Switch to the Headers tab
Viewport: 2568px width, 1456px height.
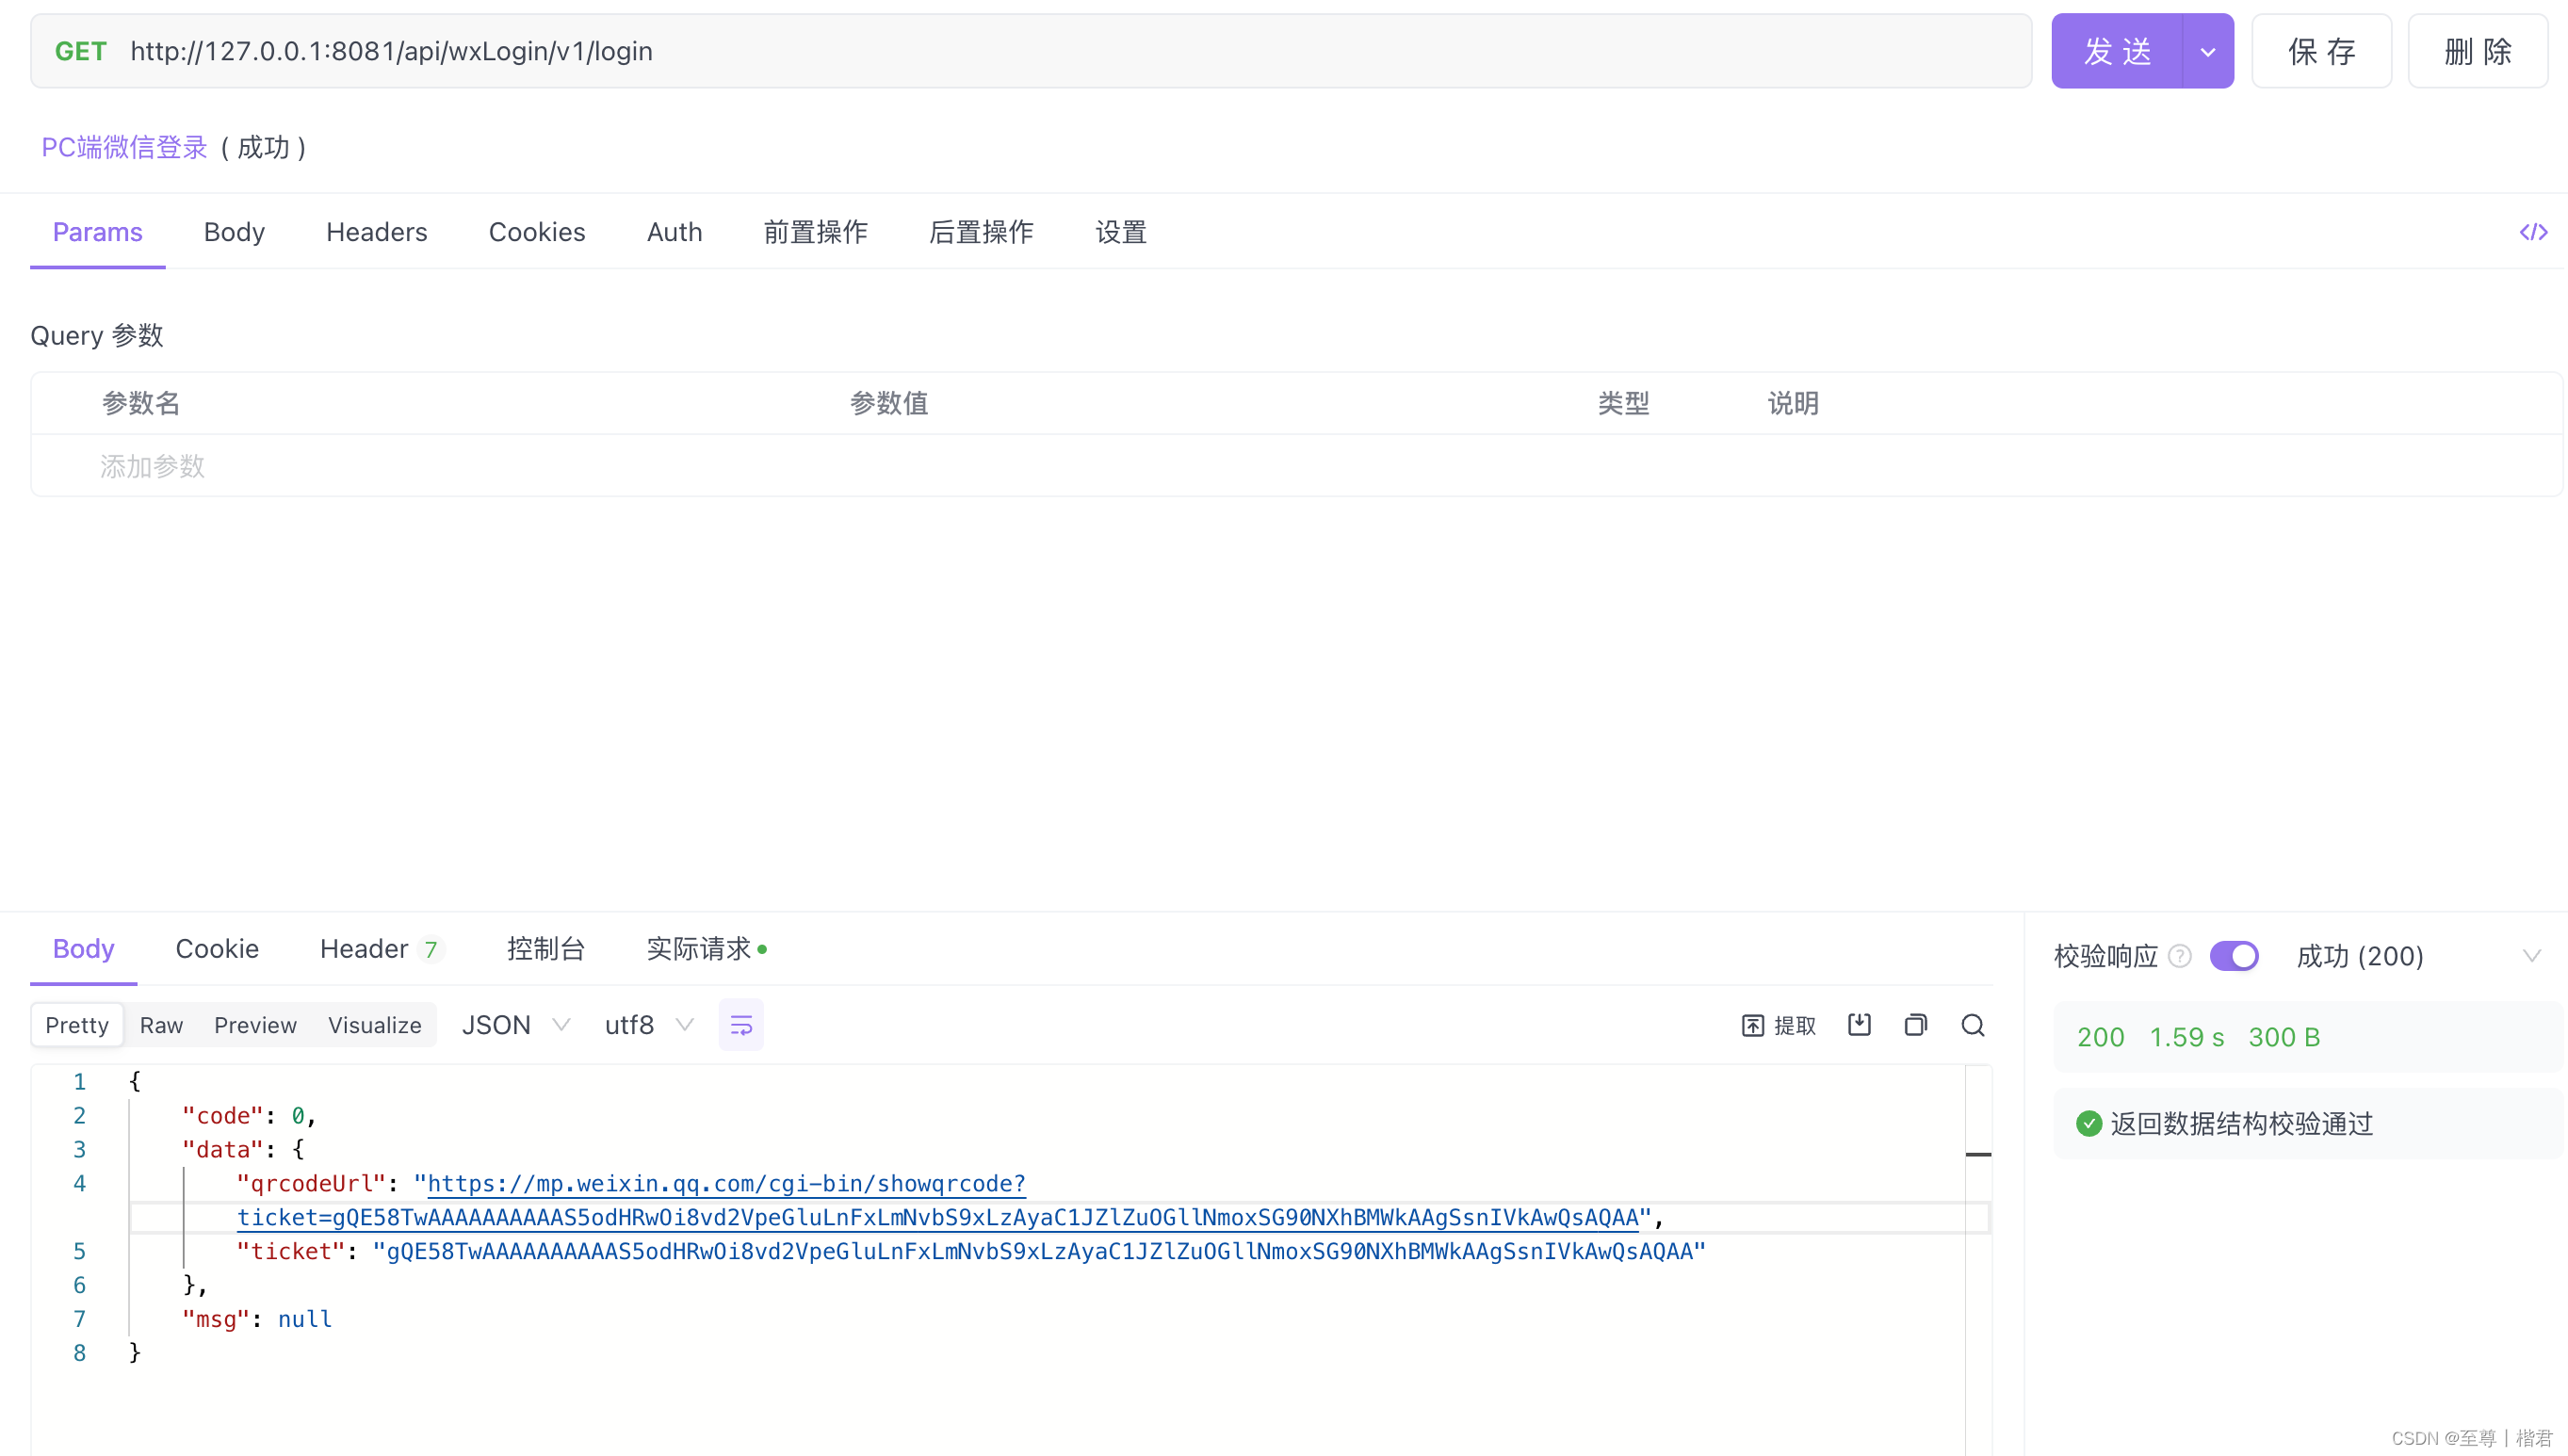[378, 231]
